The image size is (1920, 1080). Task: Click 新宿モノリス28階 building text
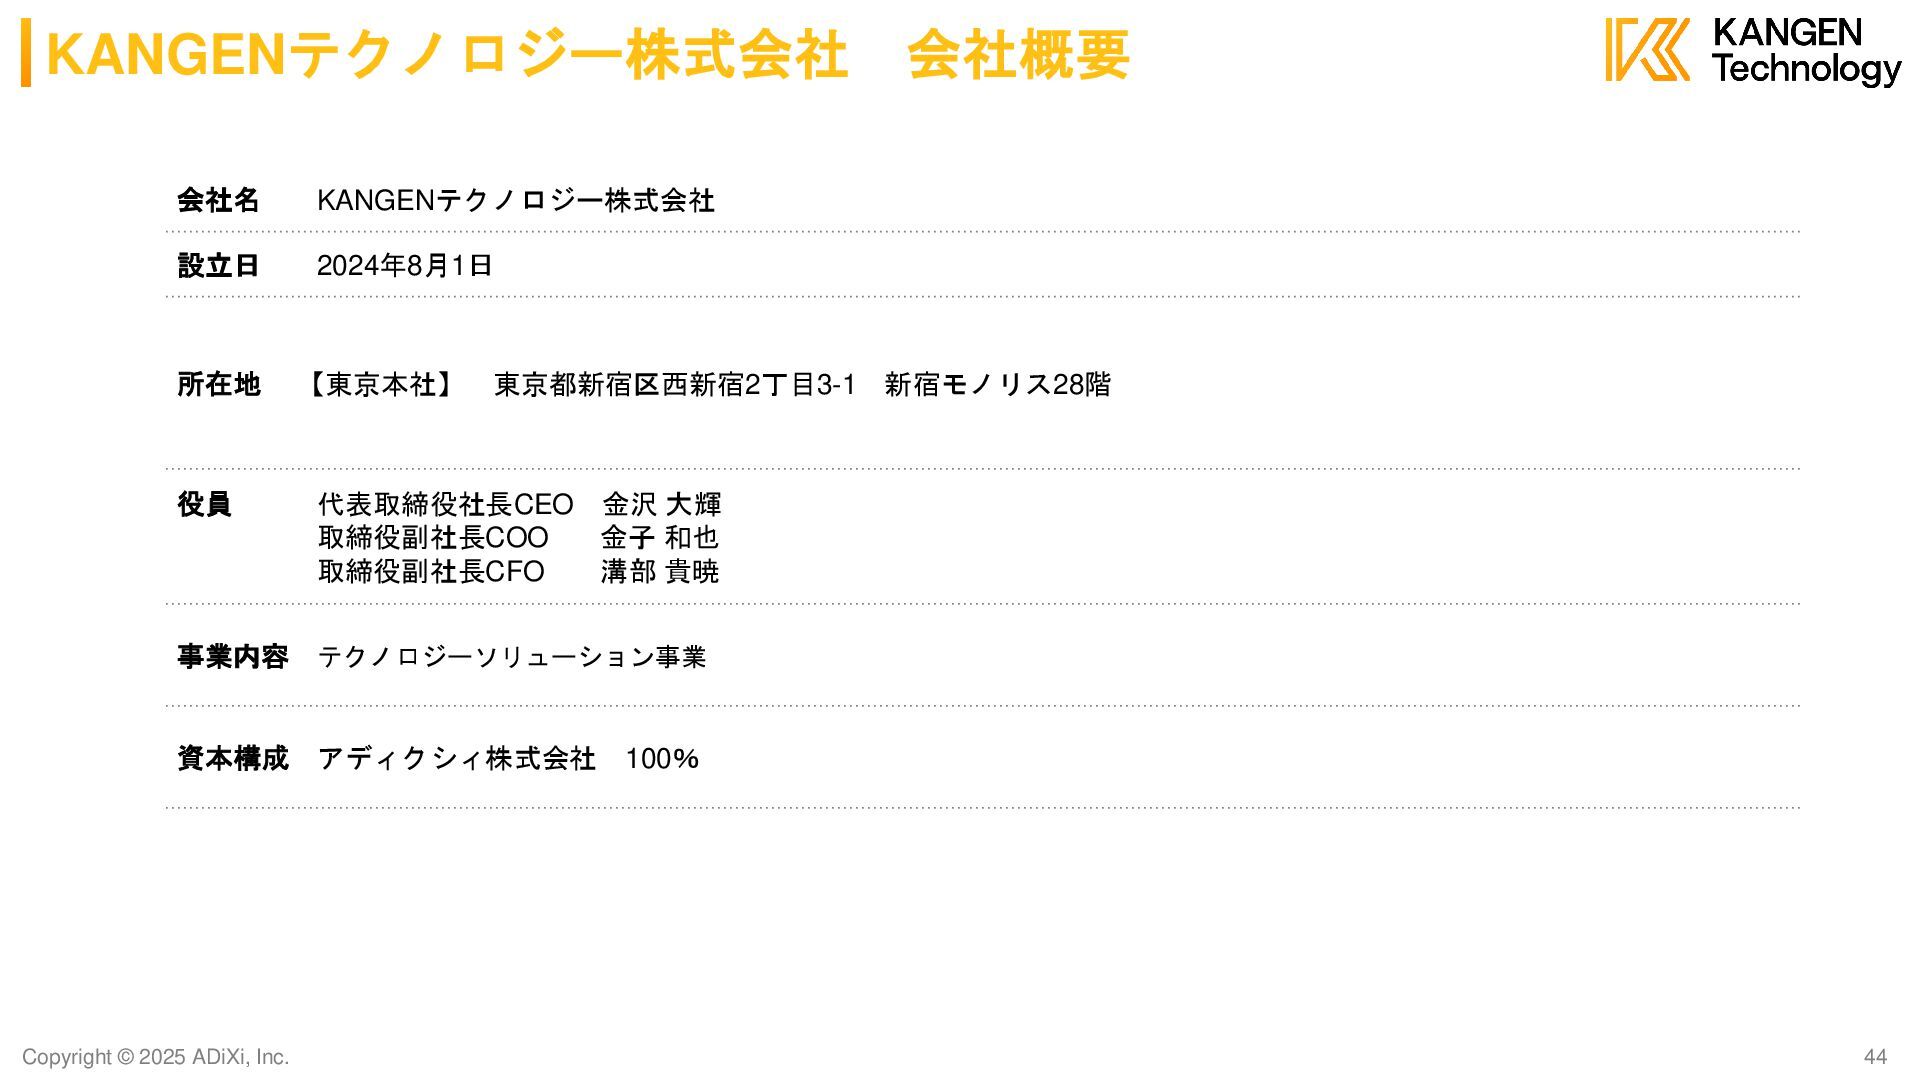click(x=997, y=384)
